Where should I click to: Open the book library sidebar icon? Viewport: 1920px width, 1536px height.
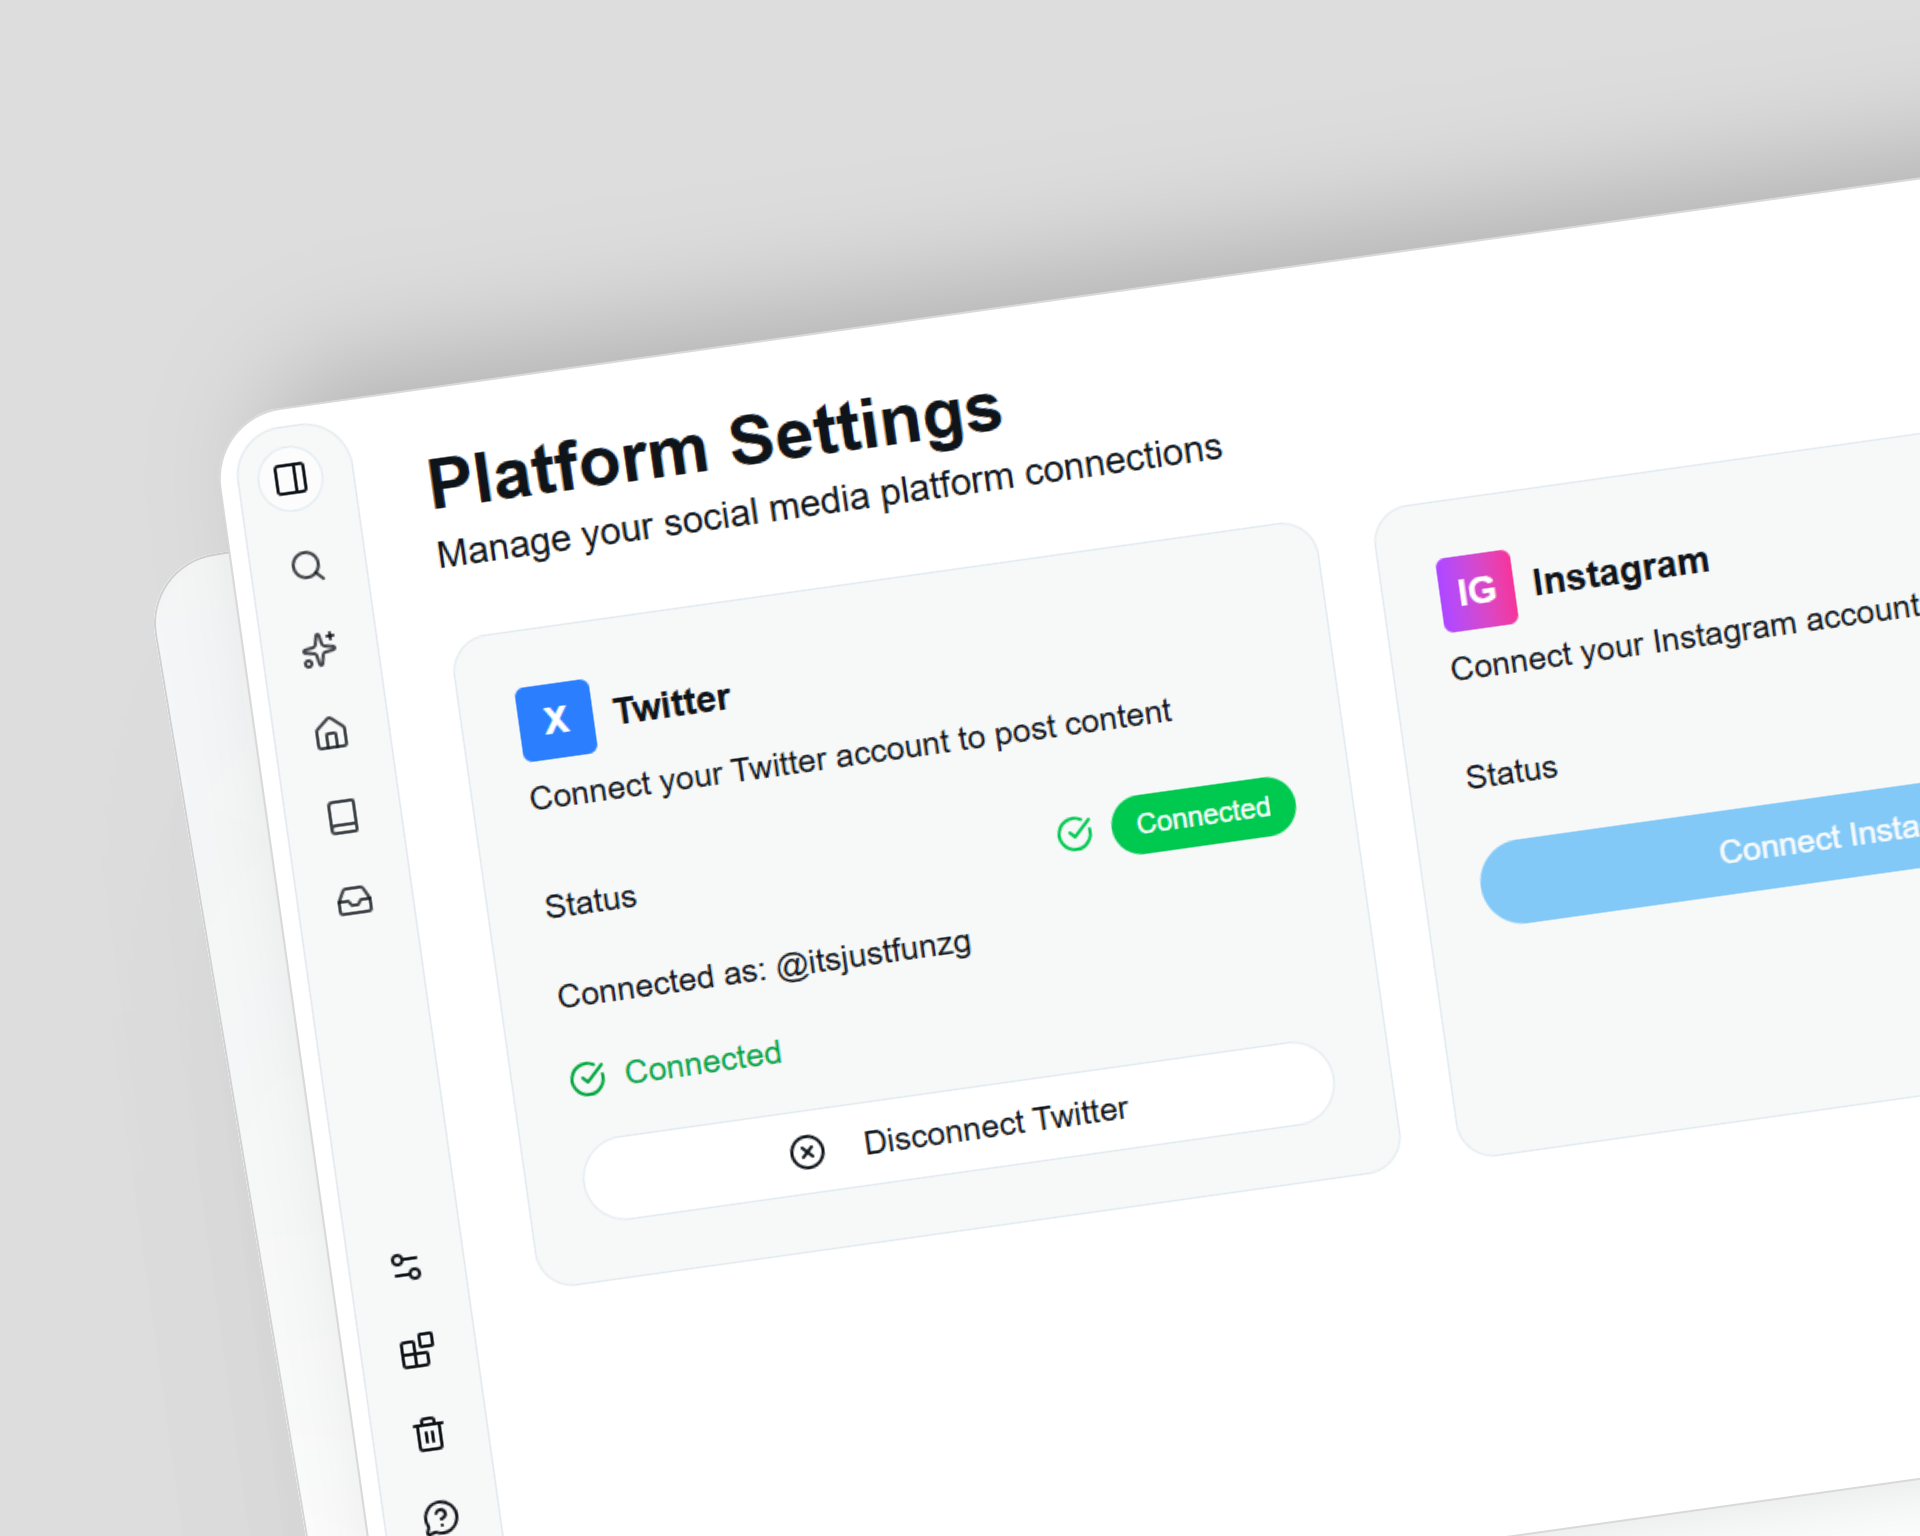coord(343,816)
